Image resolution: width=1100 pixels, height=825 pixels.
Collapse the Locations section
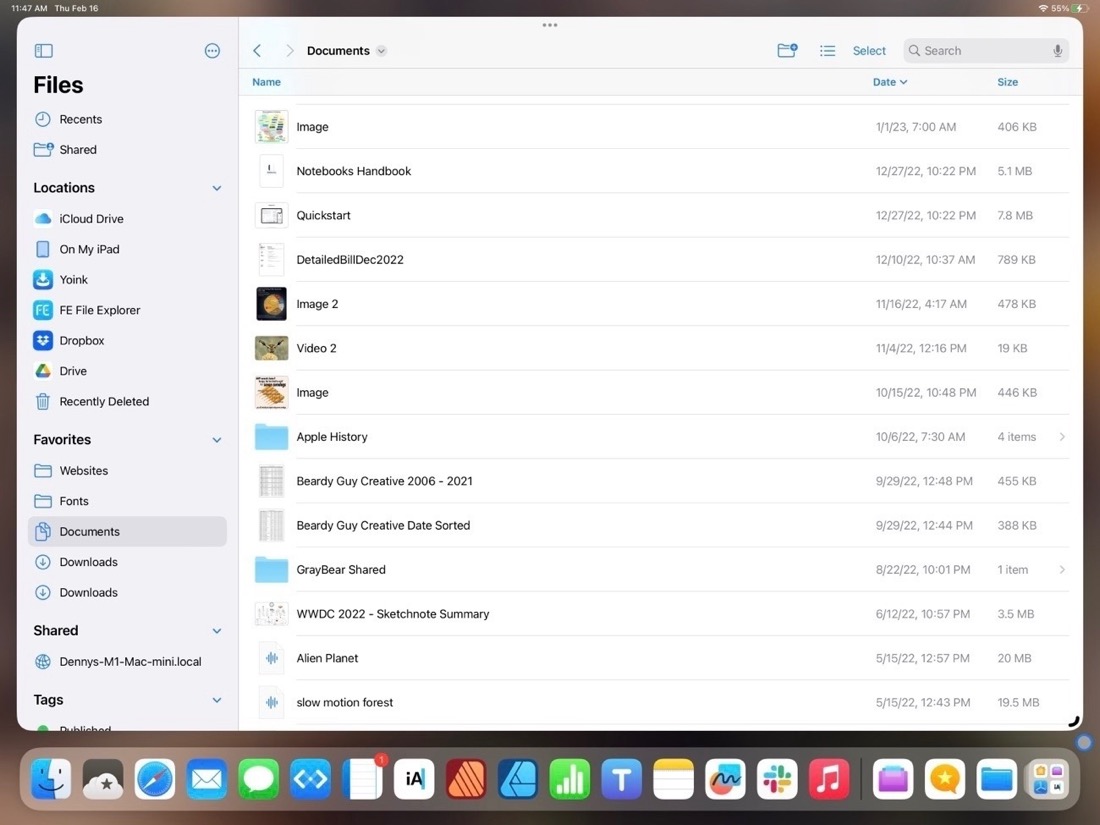tap(216, 187)
